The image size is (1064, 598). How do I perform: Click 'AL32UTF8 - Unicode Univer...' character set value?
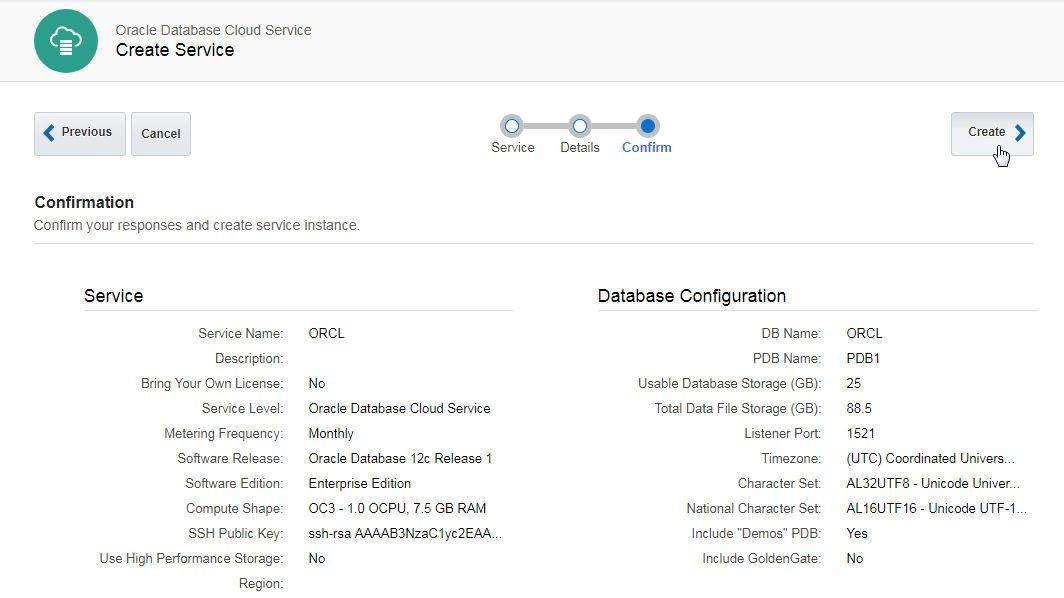point(933,483)
